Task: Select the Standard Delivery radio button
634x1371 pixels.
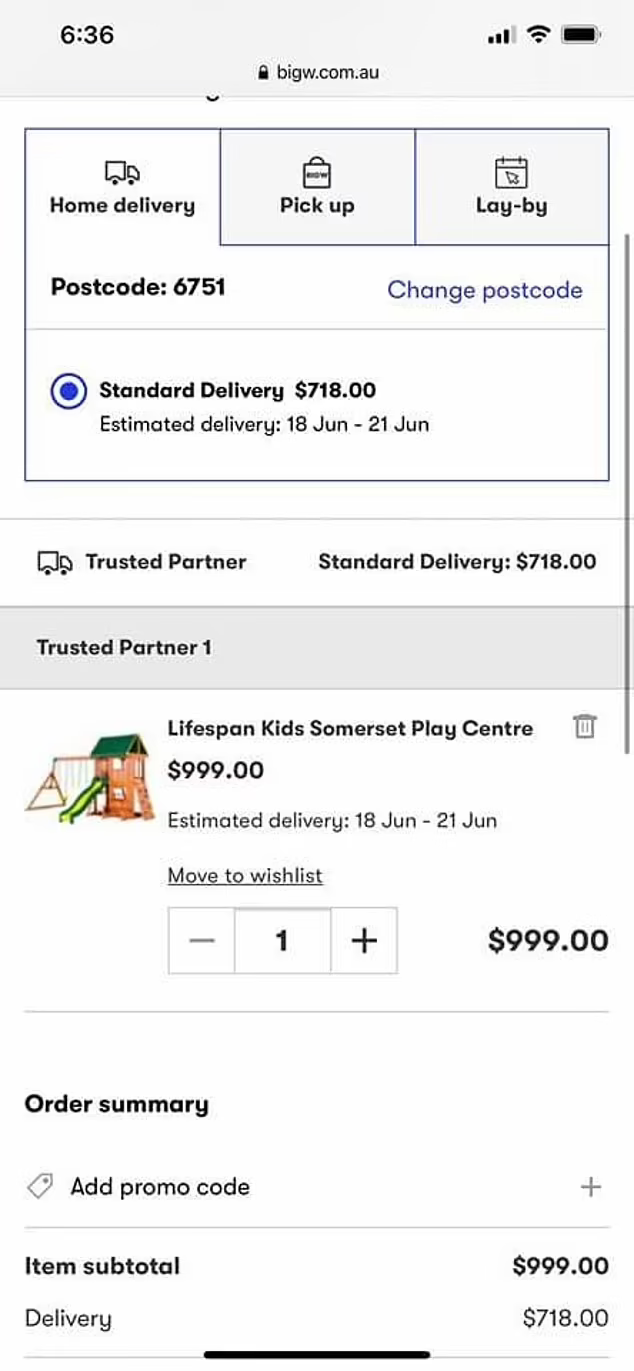Action: click(x=68, y=392)
